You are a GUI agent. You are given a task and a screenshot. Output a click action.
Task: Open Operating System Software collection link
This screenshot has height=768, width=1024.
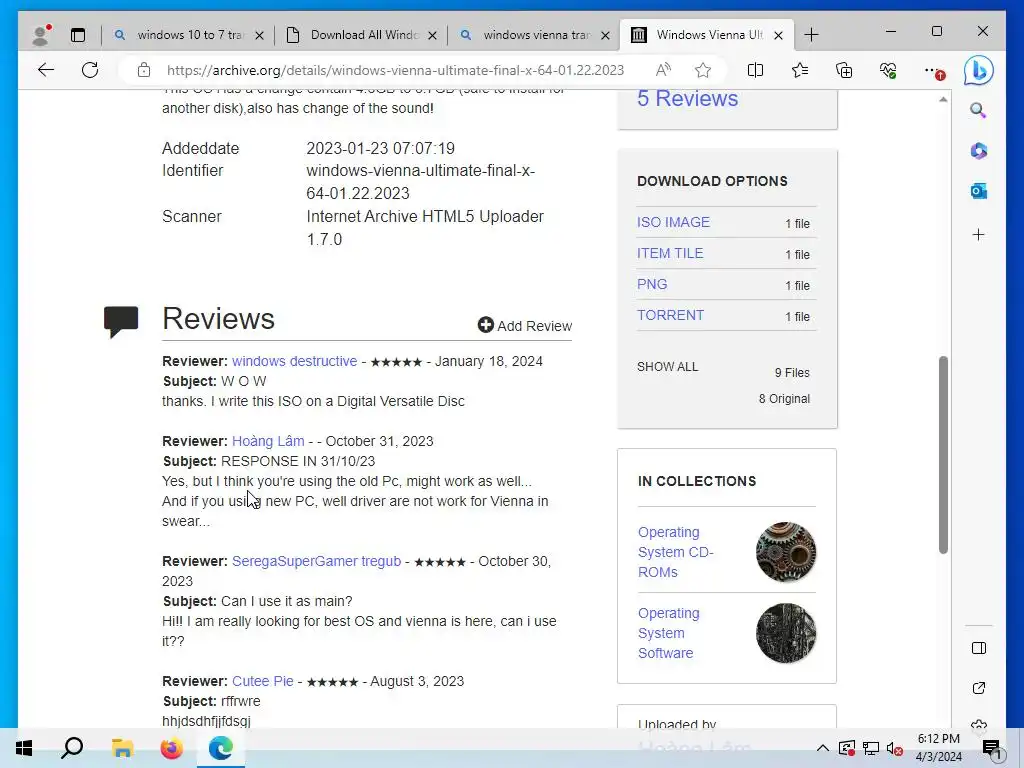[x=669, y=633]
